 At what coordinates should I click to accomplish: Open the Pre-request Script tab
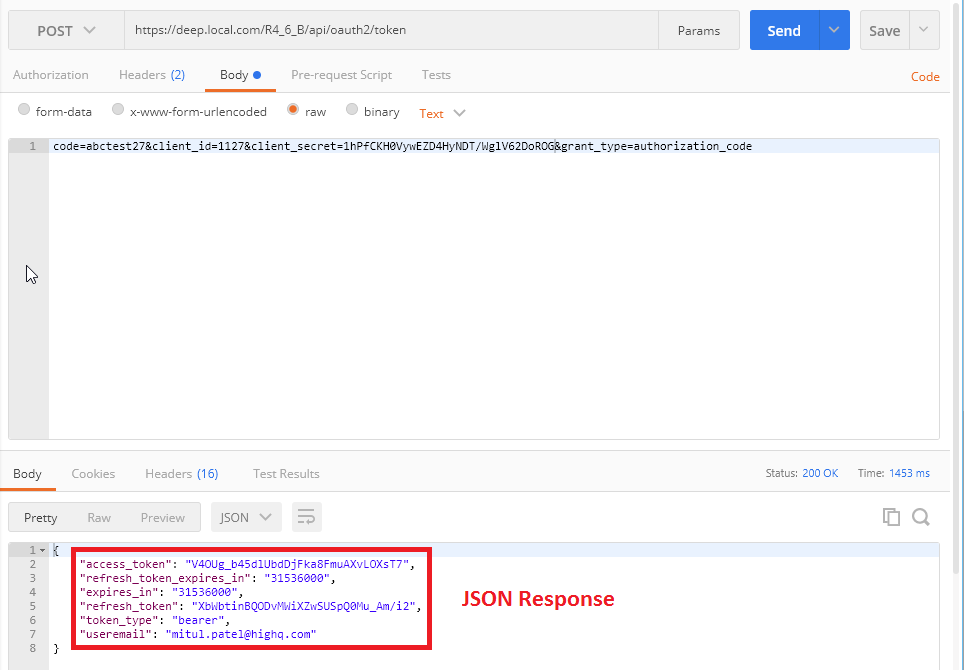coord(341,75)
